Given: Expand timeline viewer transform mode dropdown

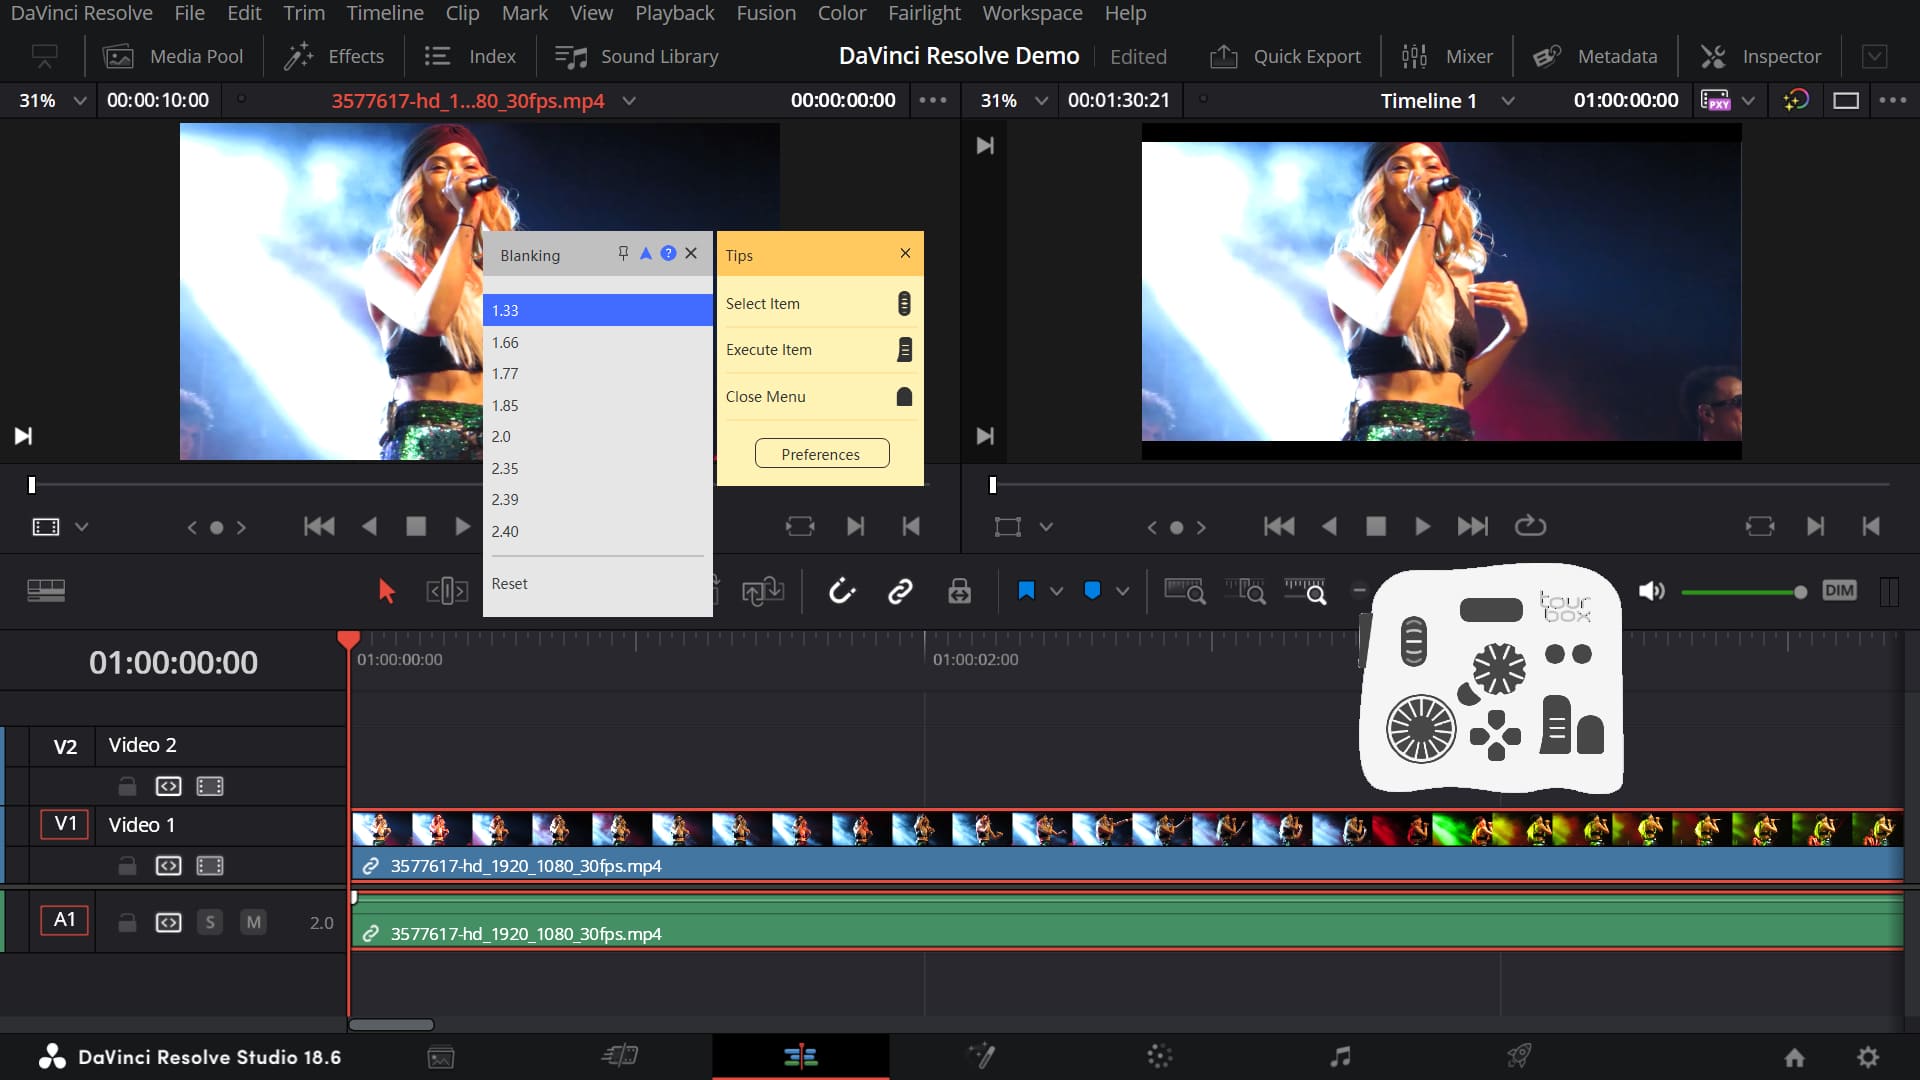Looking at the screenshot, I should pos(1046,527).
